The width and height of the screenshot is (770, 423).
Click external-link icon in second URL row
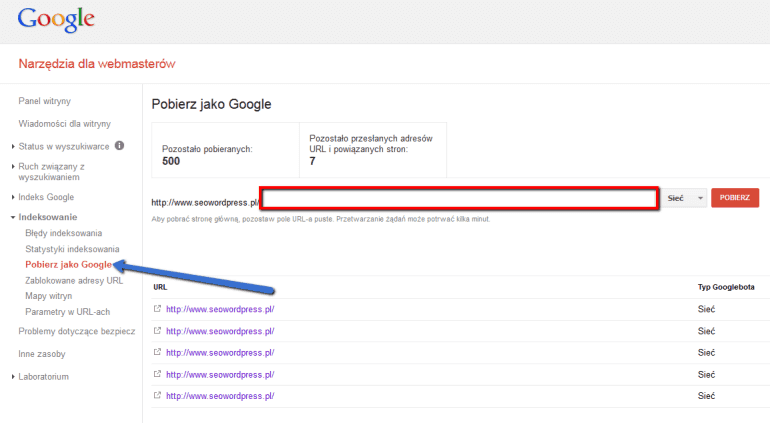tap(157, 331)
